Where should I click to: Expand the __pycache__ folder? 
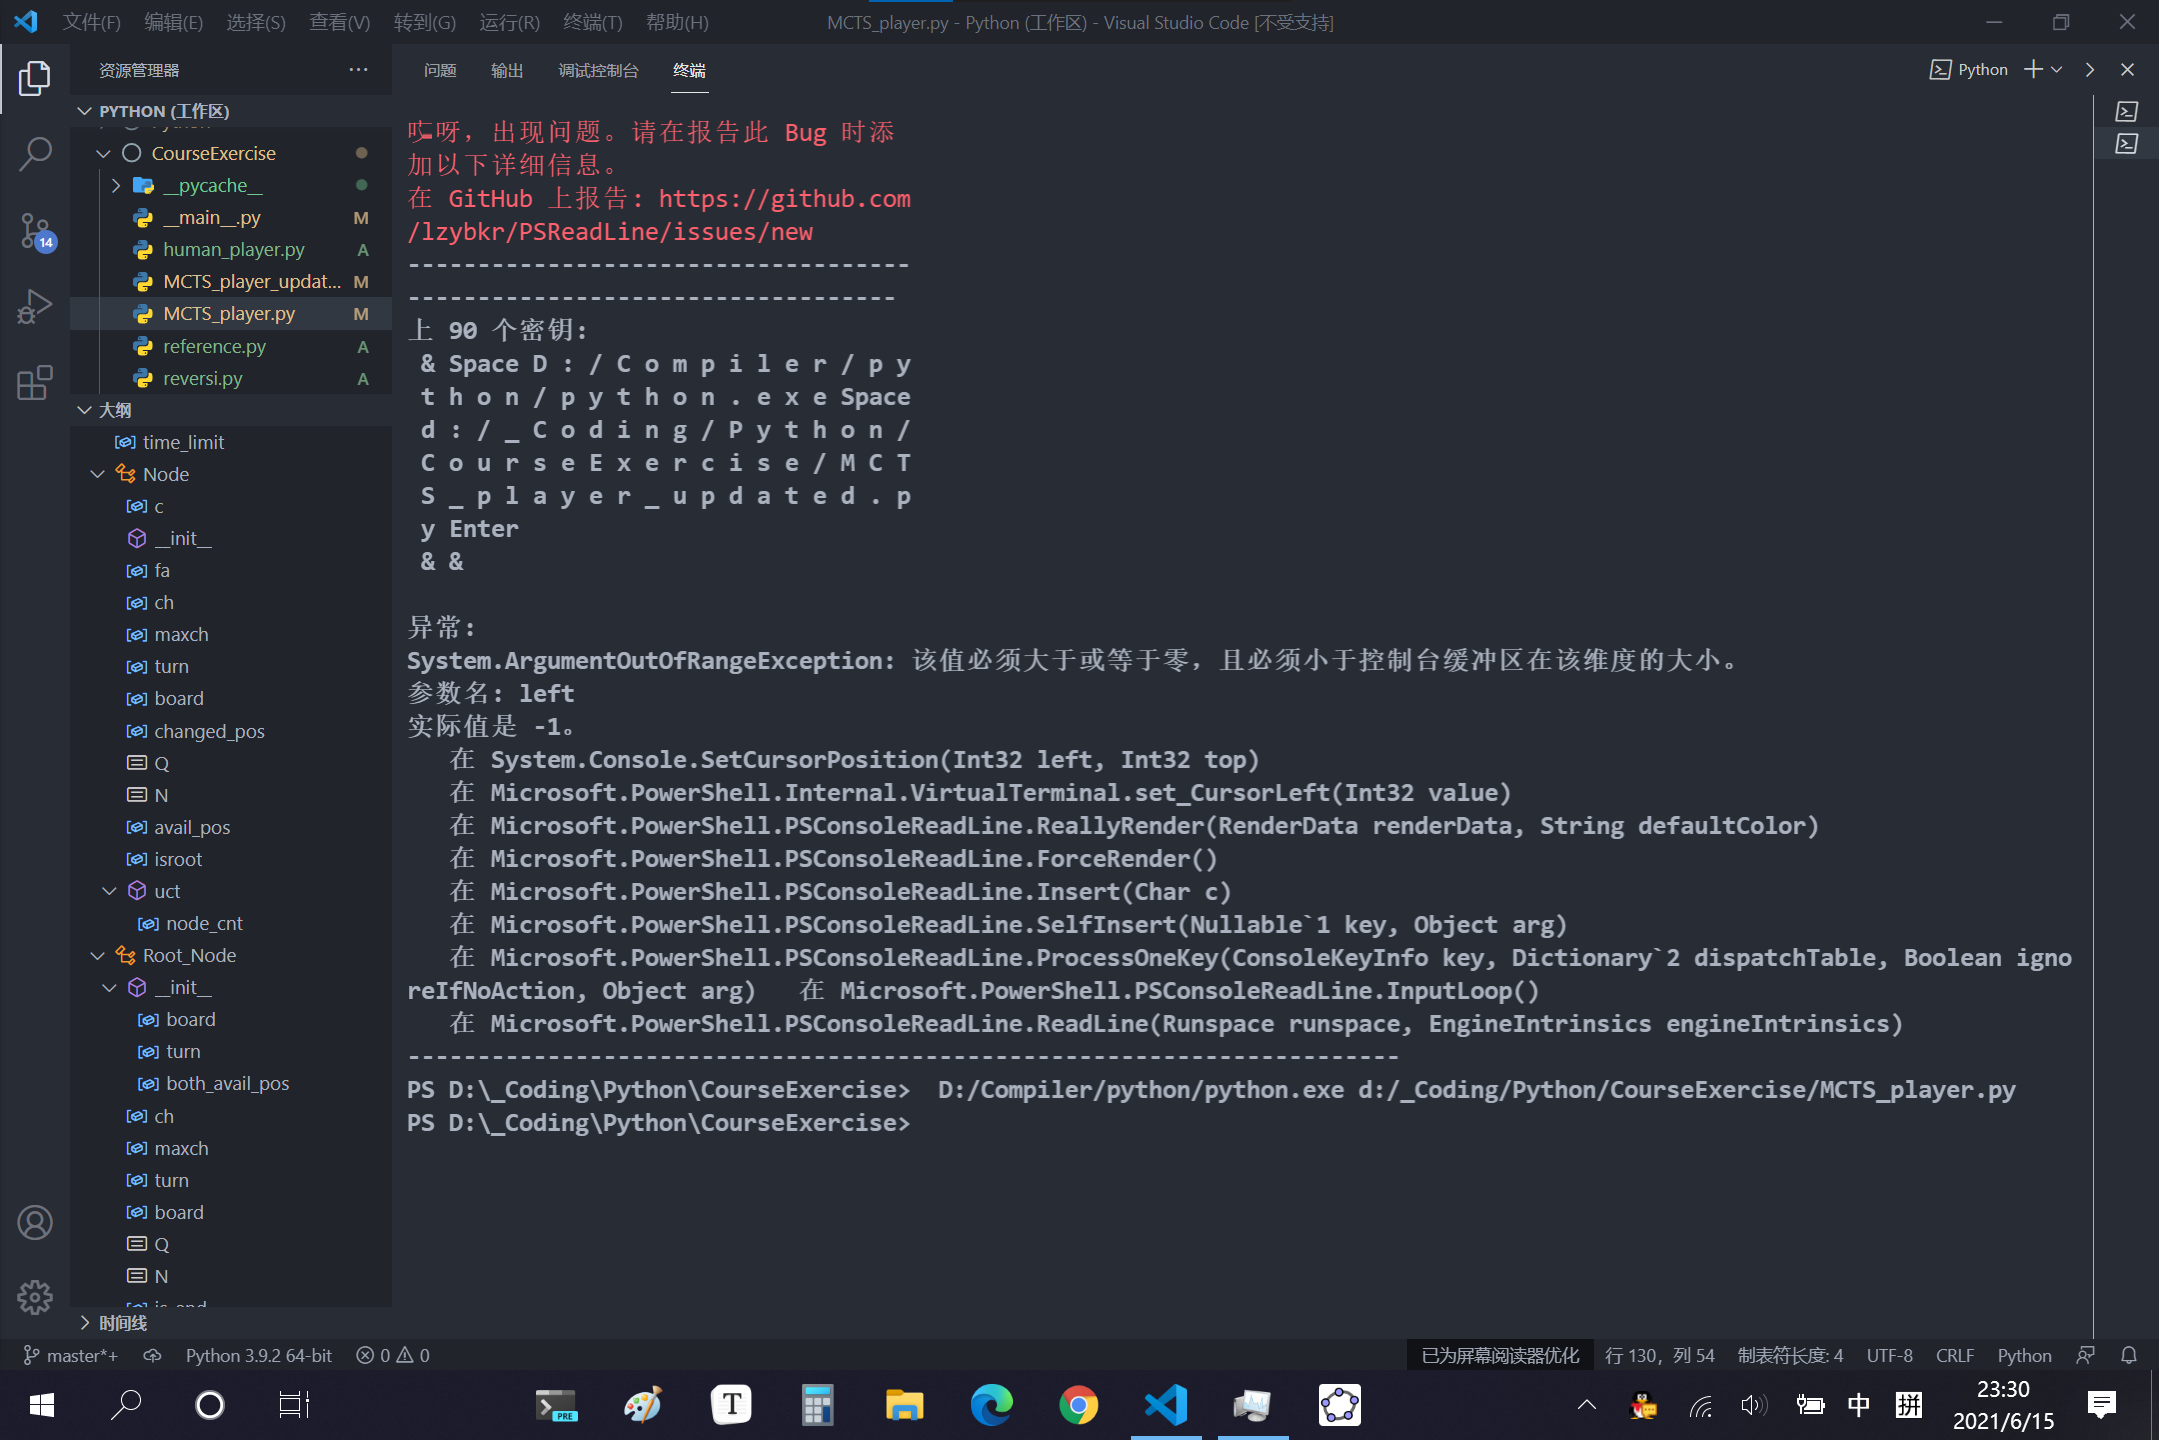click(x=115, y=185)
